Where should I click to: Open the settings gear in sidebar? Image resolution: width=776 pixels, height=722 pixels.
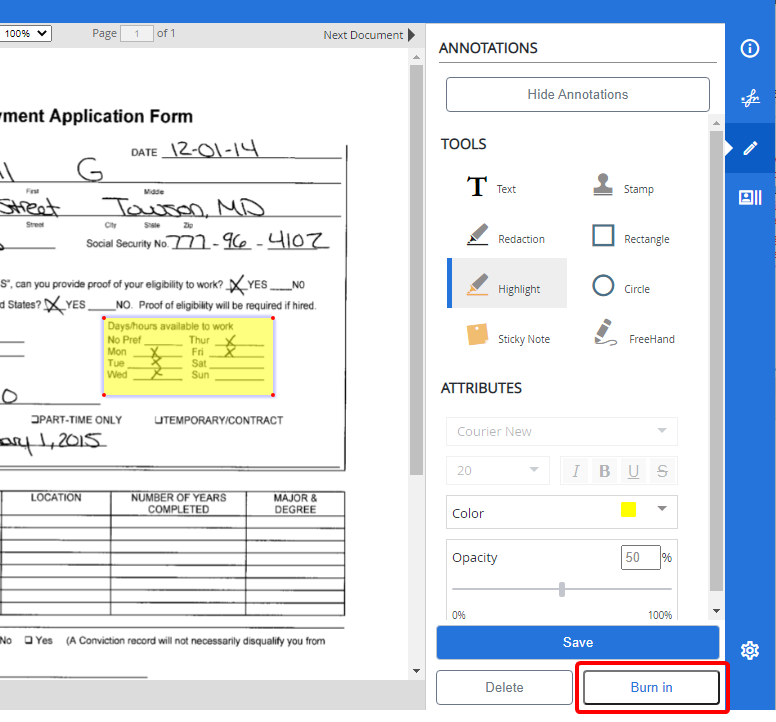(750, 650)
